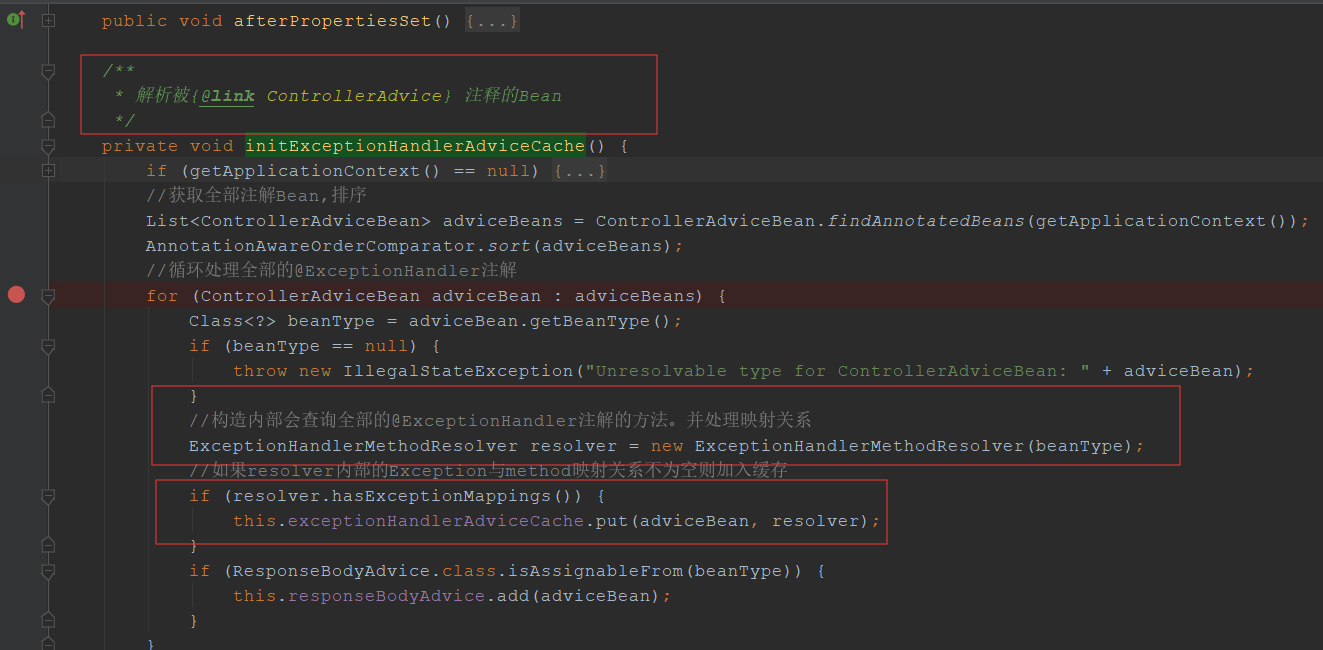Click 'private' keyword of initExceptionHandlerAdviceCache
The image size is (1323, 650).
coord(140,146)
